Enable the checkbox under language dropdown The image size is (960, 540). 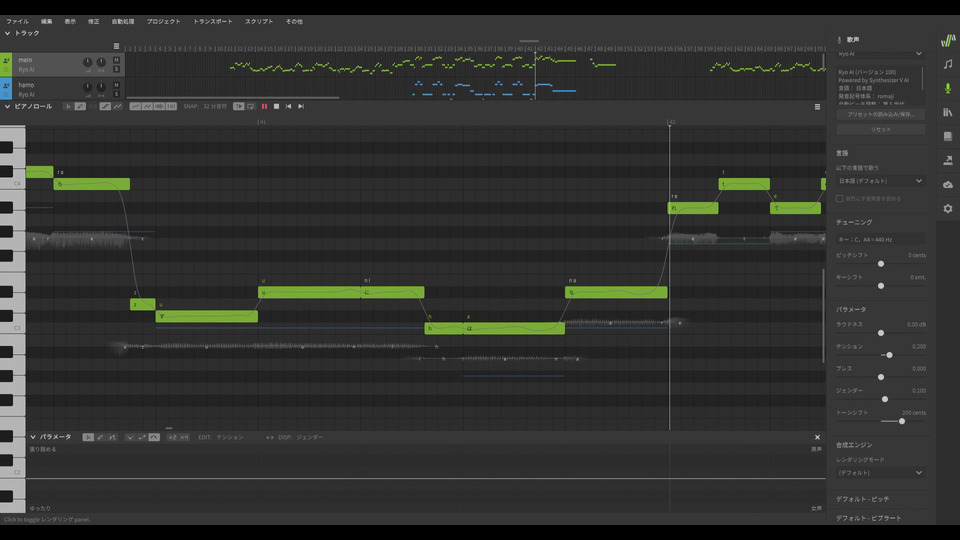839,198
